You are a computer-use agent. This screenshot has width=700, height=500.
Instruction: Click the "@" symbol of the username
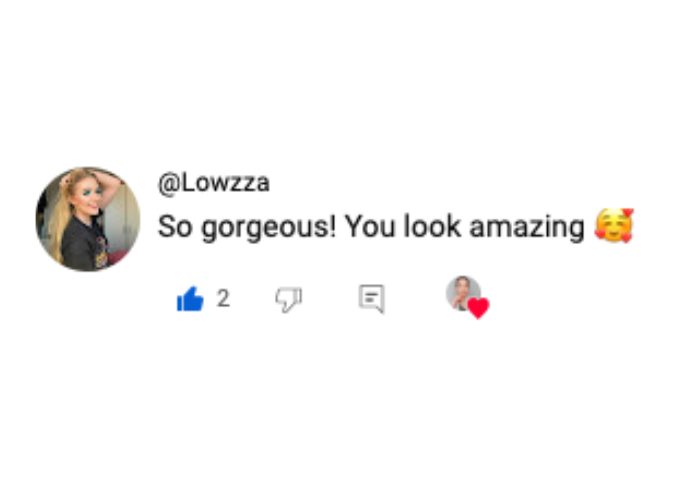pos(168,183)
